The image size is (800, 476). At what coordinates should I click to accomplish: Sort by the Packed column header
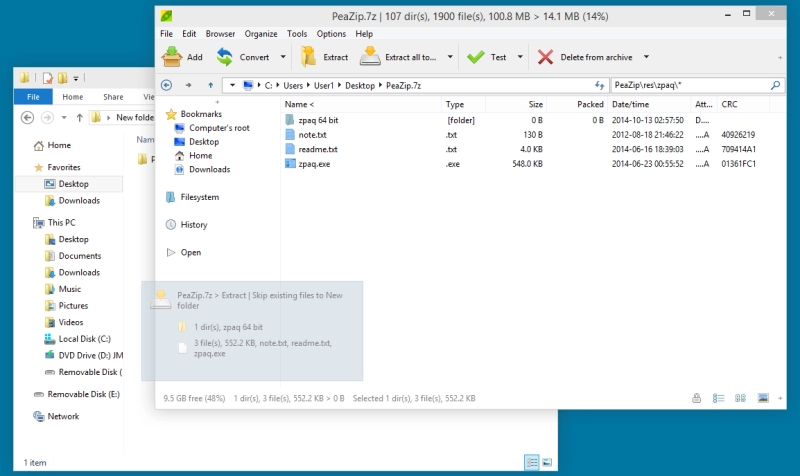(x=577, y=104)
